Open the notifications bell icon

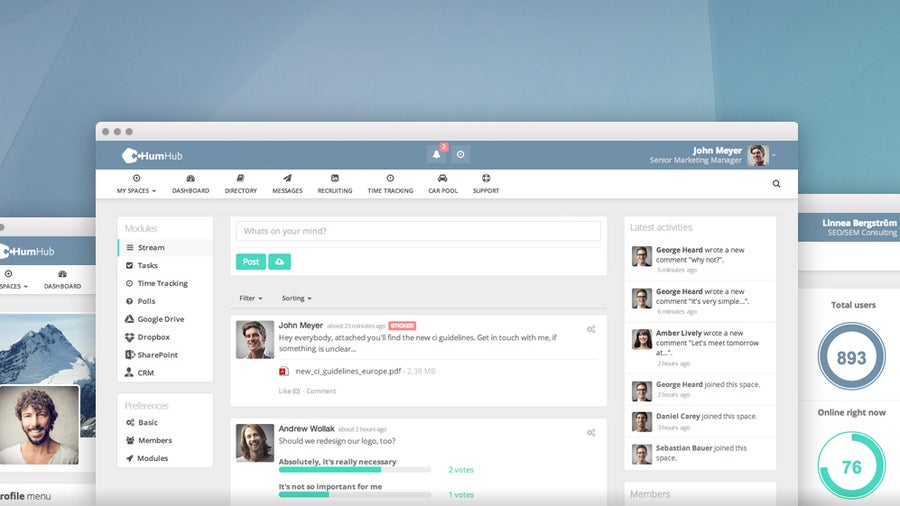[x=436, y=154]
